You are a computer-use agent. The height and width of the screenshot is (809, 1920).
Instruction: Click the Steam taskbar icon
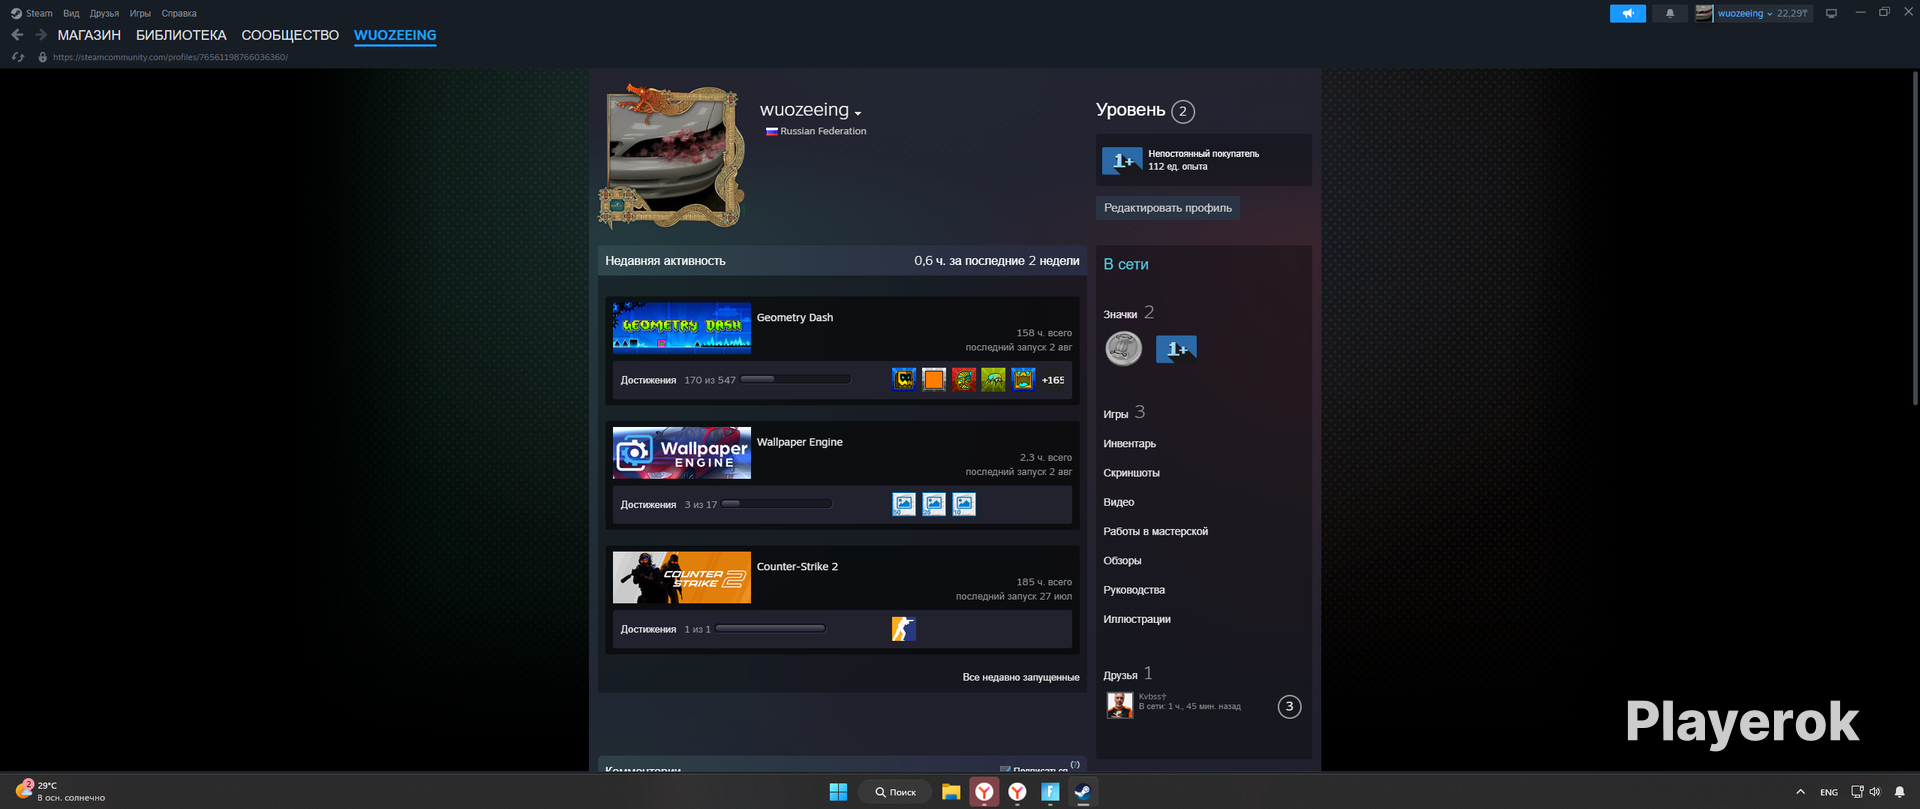(1082, 792)
